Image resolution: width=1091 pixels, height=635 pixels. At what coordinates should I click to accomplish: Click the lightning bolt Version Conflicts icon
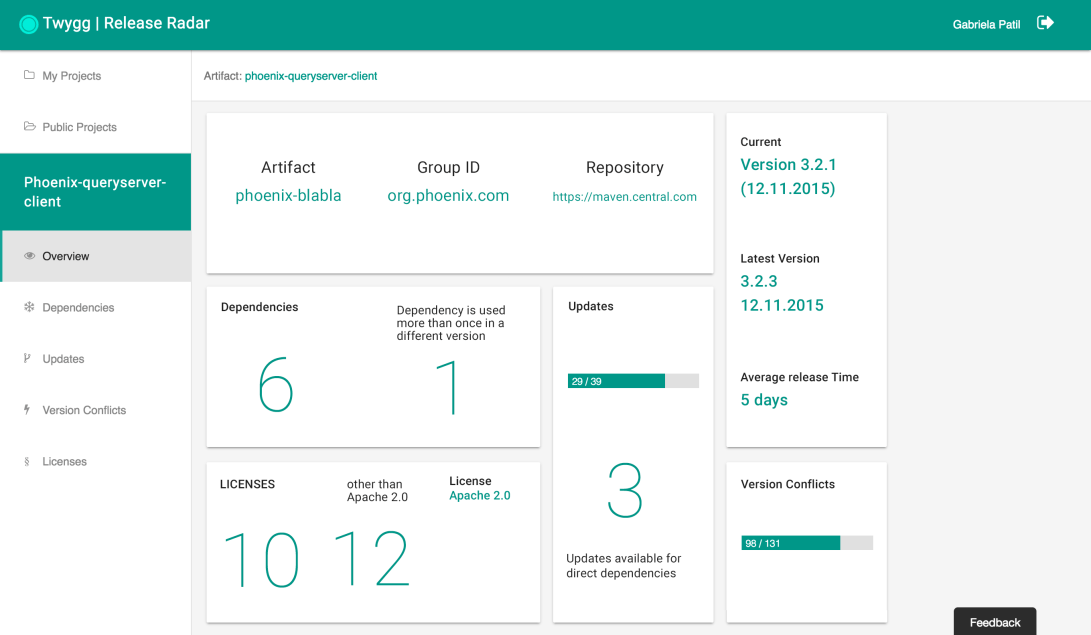[x=28, y=410]
